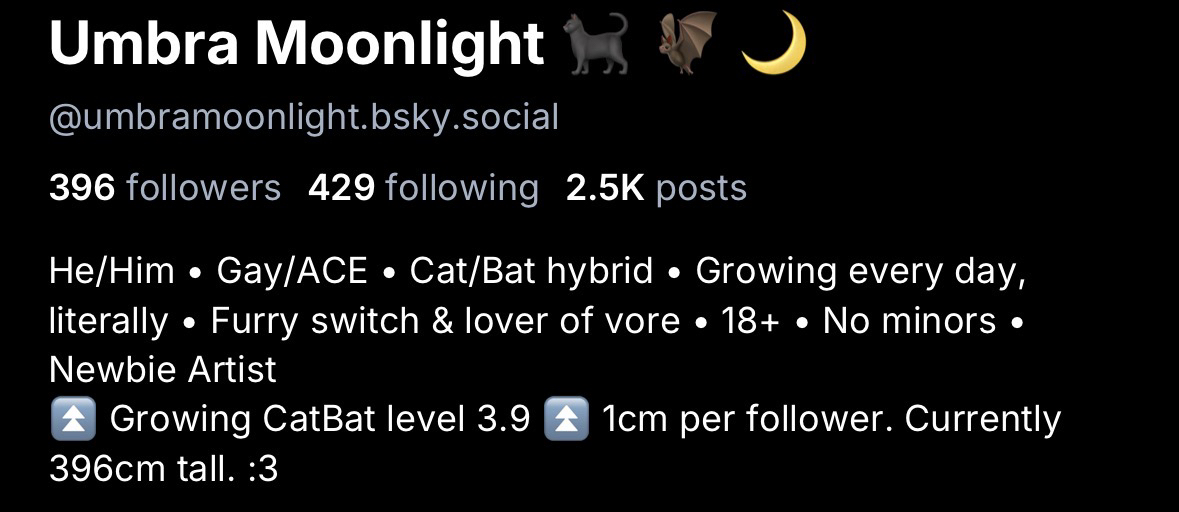This screenshot has height=512, width=1179.
Task: Click the No minors text
Action: coord(909,321)
